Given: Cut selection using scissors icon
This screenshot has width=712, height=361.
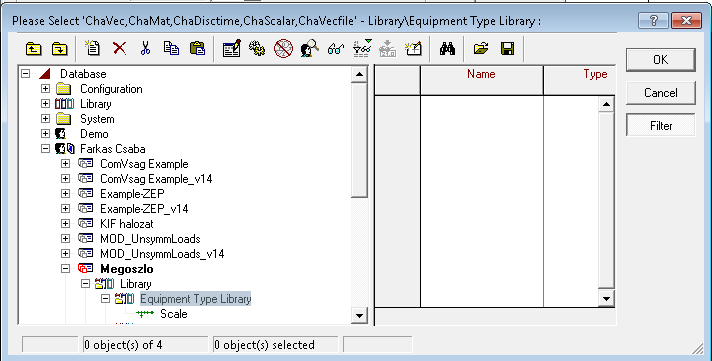Looking at the screenshot, I should click(x=145, y=48).
